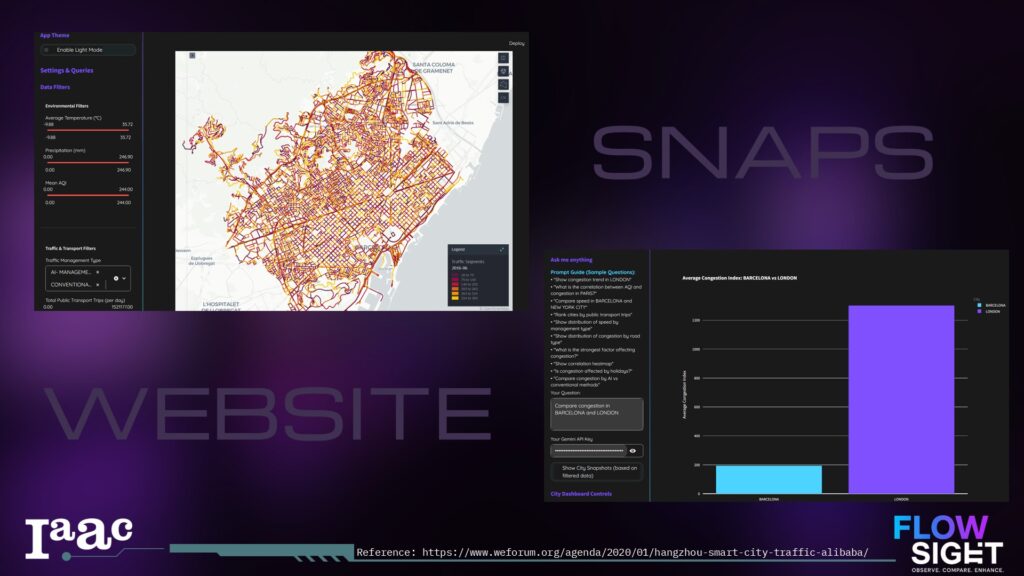Viewport: 1024px width, 576px height.
Task: Focus the Gemini API Key field
Action: pyautogui.click(x=589, y=451)
